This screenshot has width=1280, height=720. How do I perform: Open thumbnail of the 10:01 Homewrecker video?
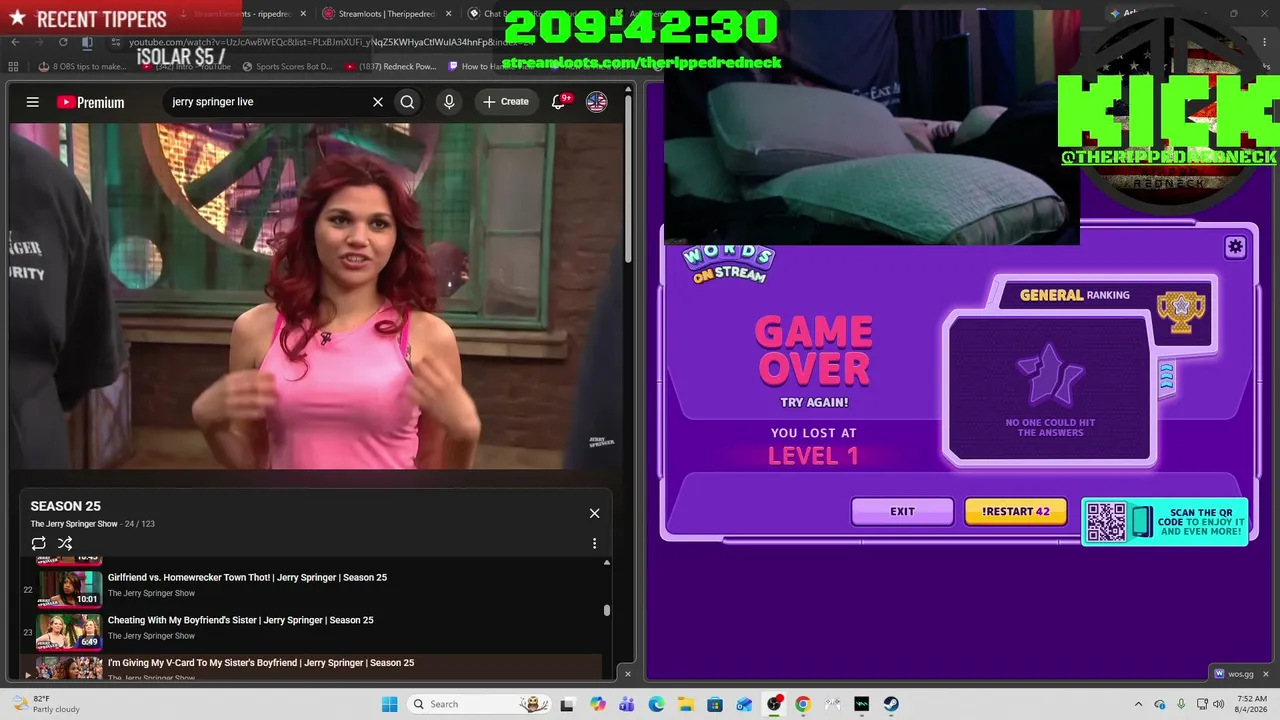(x=70, y=588)
